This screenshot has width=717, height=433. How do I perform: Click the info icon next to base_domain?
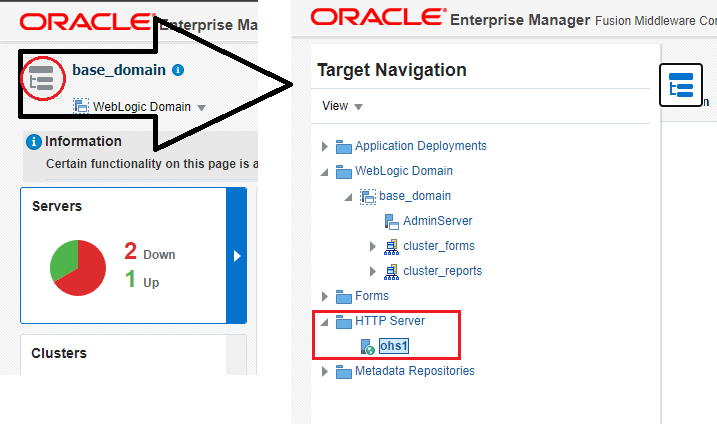point(178,70)
